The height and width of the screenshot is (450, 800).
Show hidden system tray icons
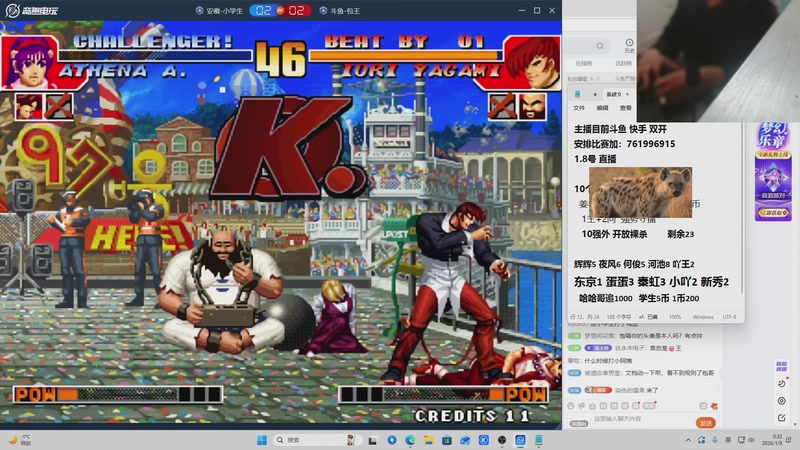688,440
